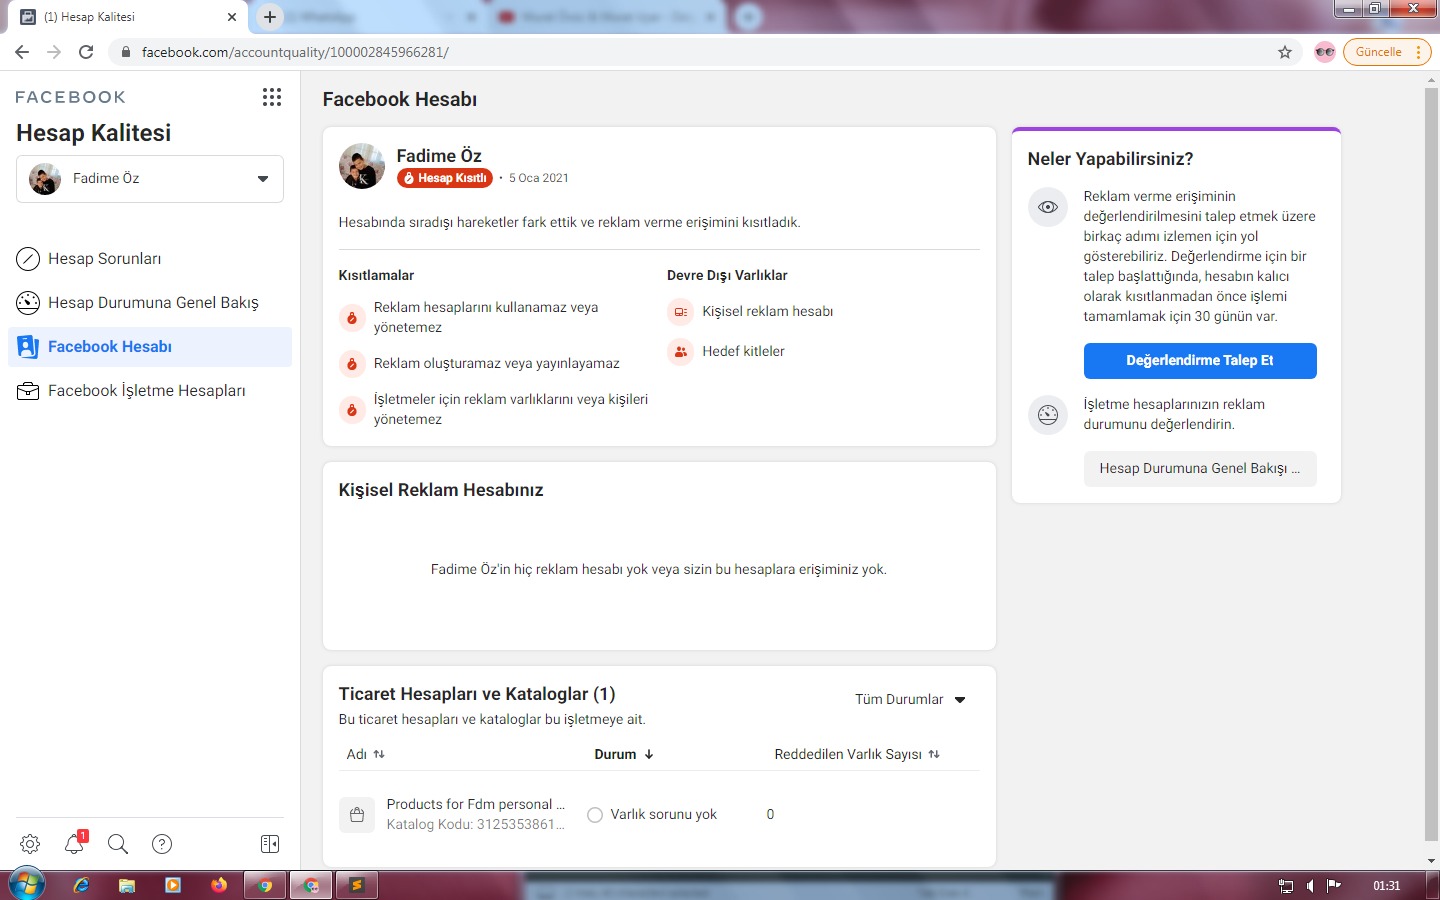1440x900 pixels.
Task: Click the Fadime Öz profile name heading
Action: pos(439,156)
